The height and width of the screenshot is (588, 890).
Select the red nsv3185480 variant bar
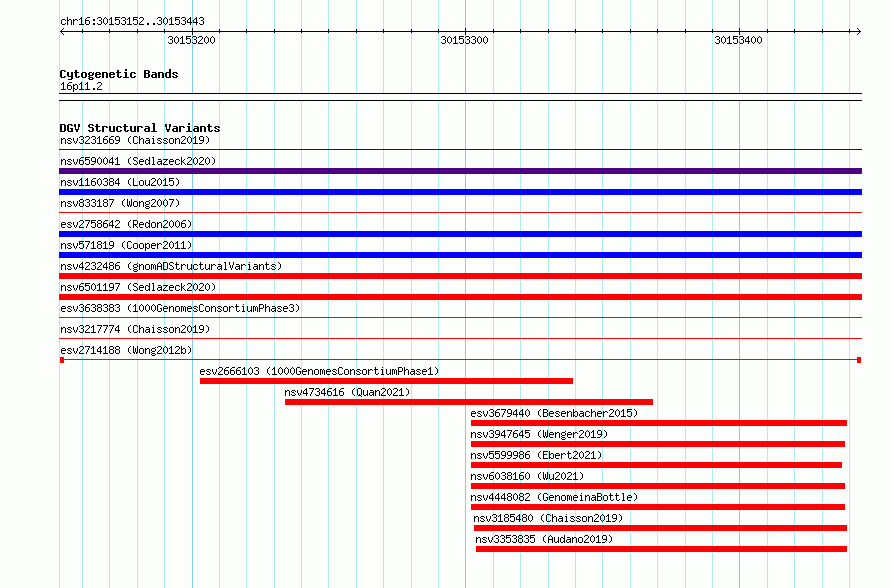click(661, 528)
